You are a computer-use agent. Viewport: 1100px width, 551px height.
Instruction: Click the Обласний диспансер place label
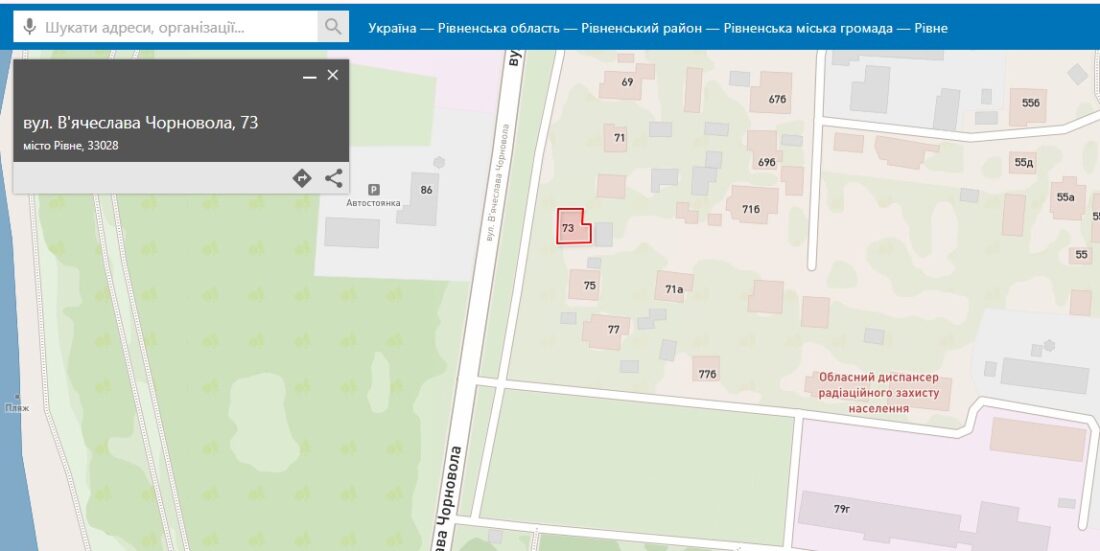coord(878,392)
